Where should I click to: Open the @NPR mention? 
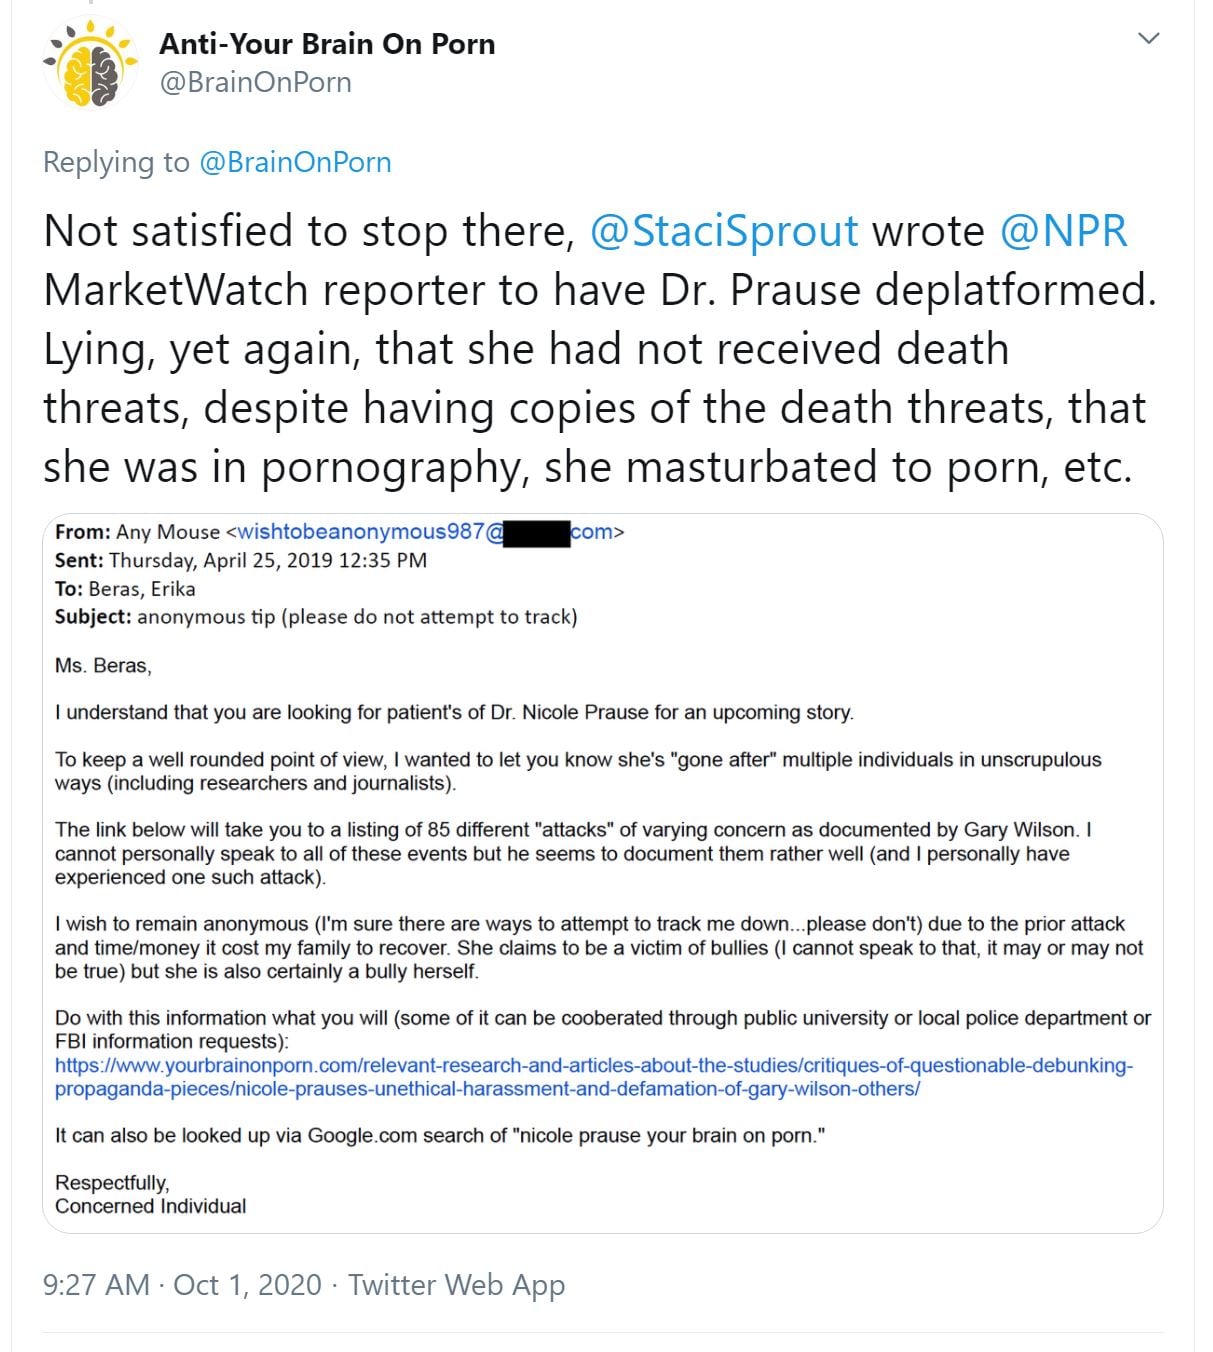1063,231
